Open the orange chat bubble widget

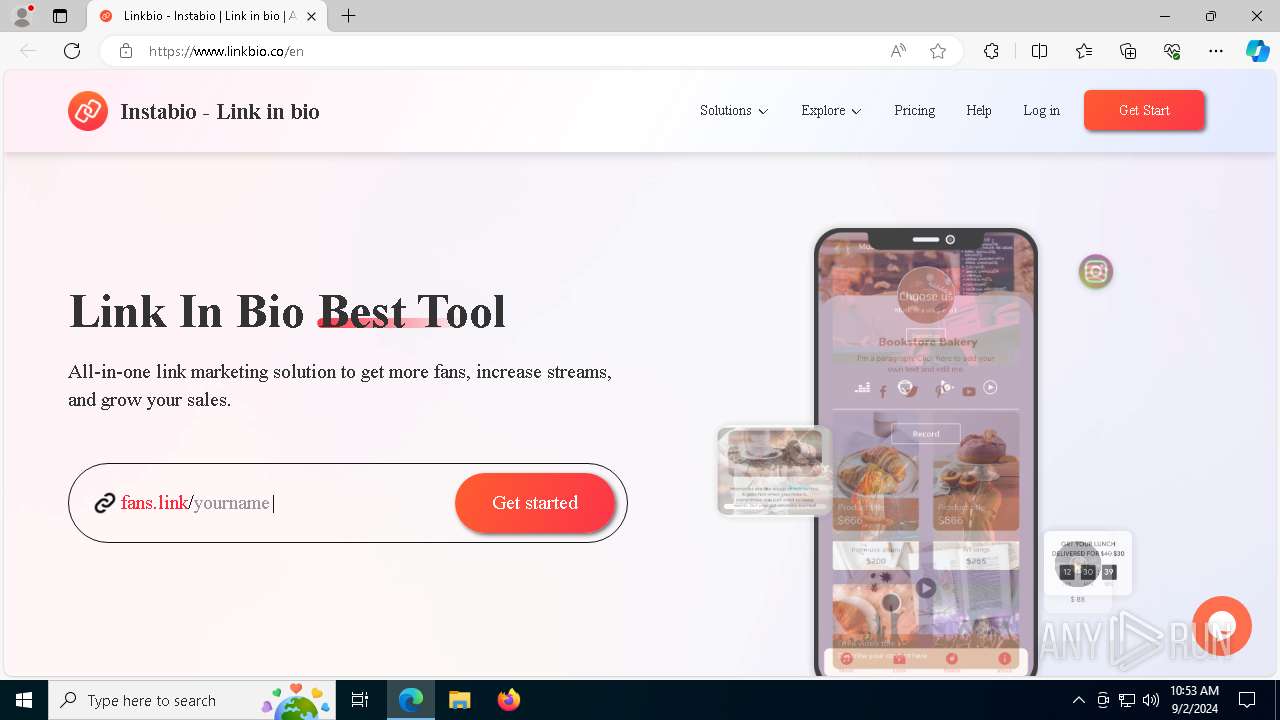[1222, 626]
